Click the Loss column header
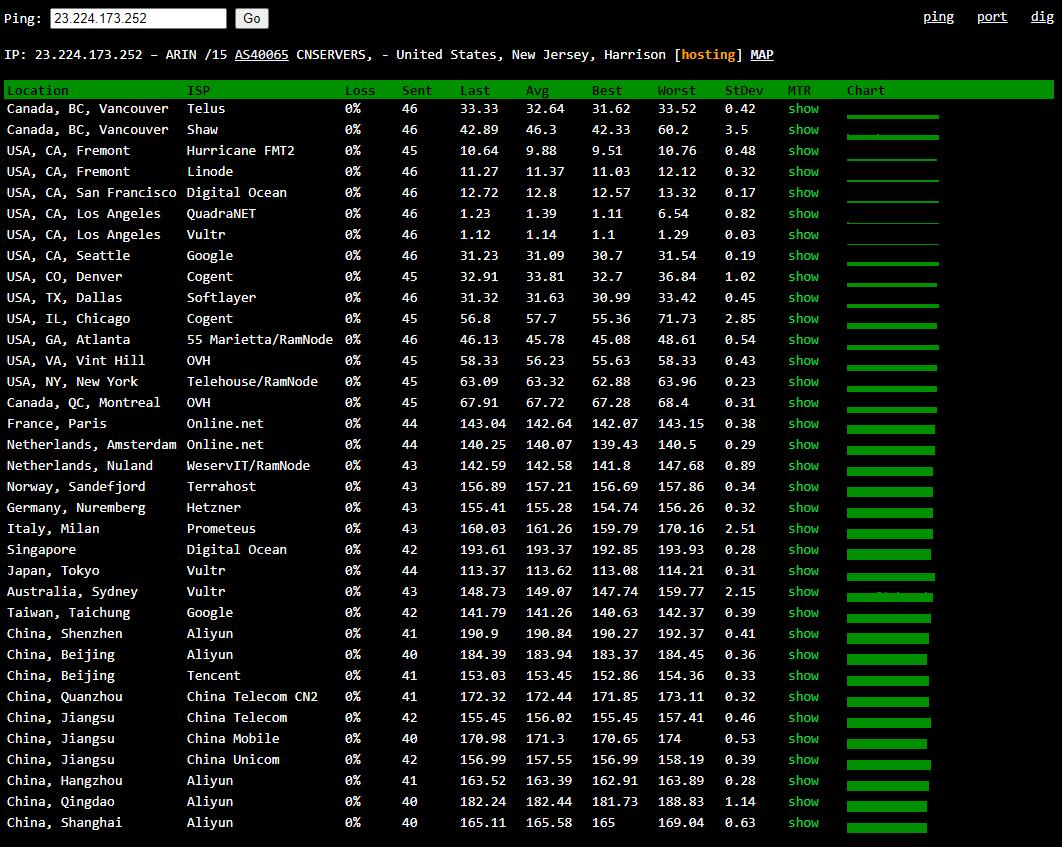The image size is (1062, 847). pyautogui.click(x=360, y=90)
